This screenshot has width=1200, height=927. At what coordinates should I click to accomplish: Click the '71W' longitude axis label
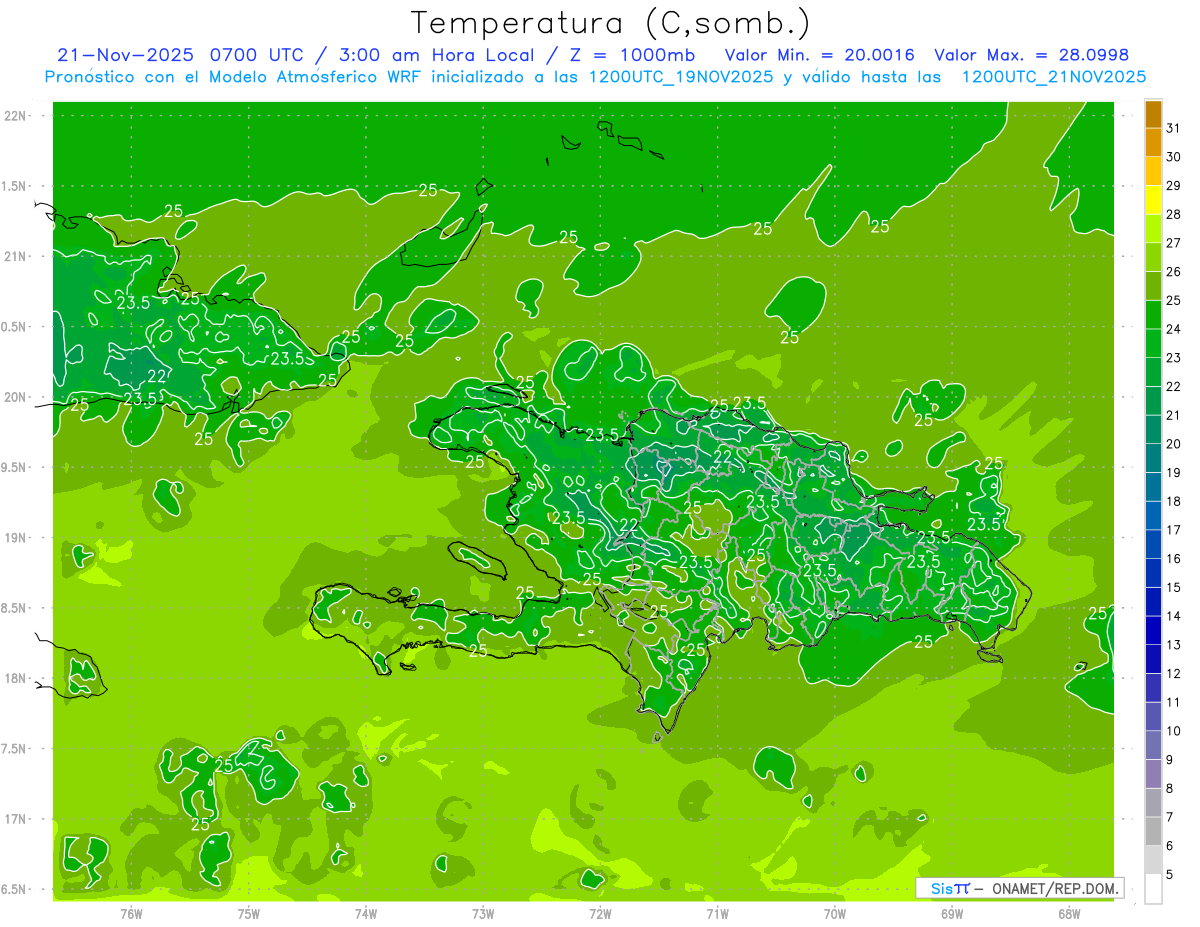pyautogui.click(x=717, y=913)
